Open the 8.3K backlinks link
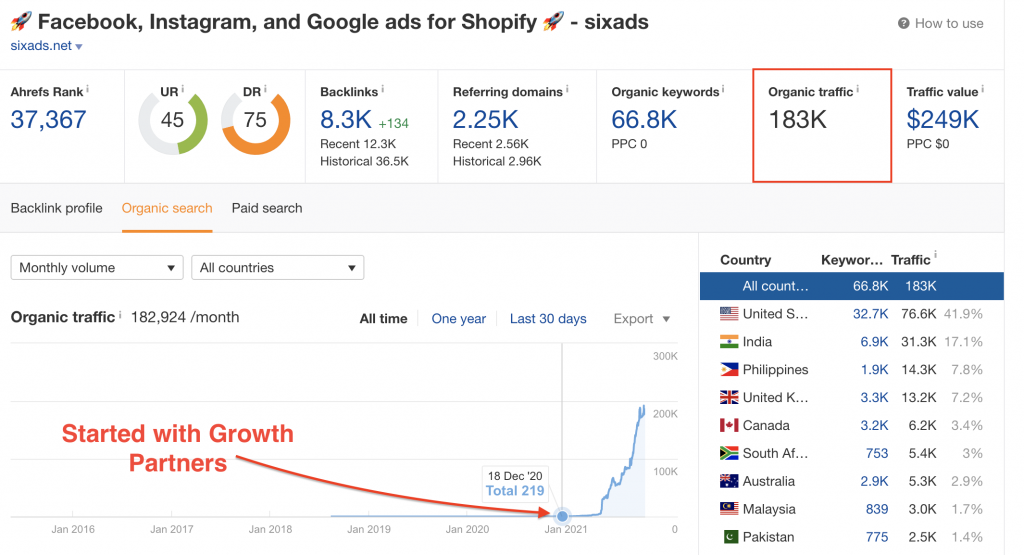The image size is (1024, 555). (345, 119)
